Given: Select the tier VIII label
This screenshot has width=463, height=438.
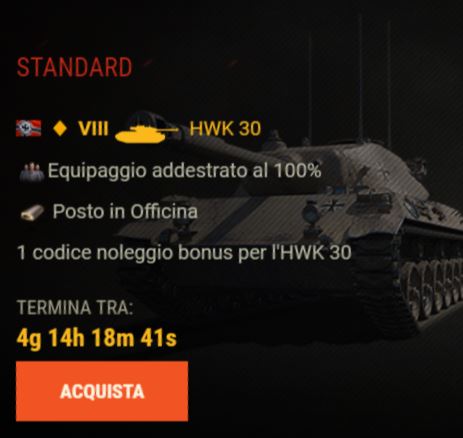Looking at the screenshot, I should pyautogui.click(x=93, y=128).
